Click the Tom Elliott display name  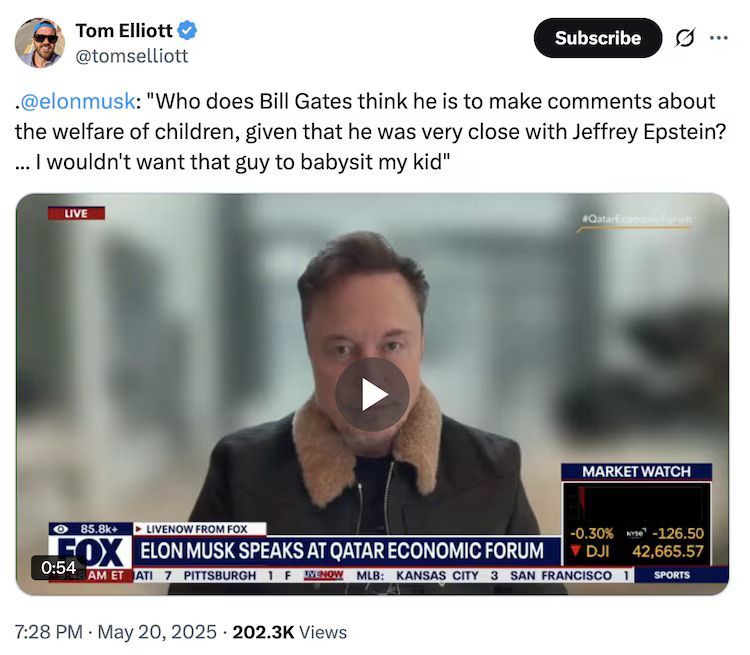124,30
